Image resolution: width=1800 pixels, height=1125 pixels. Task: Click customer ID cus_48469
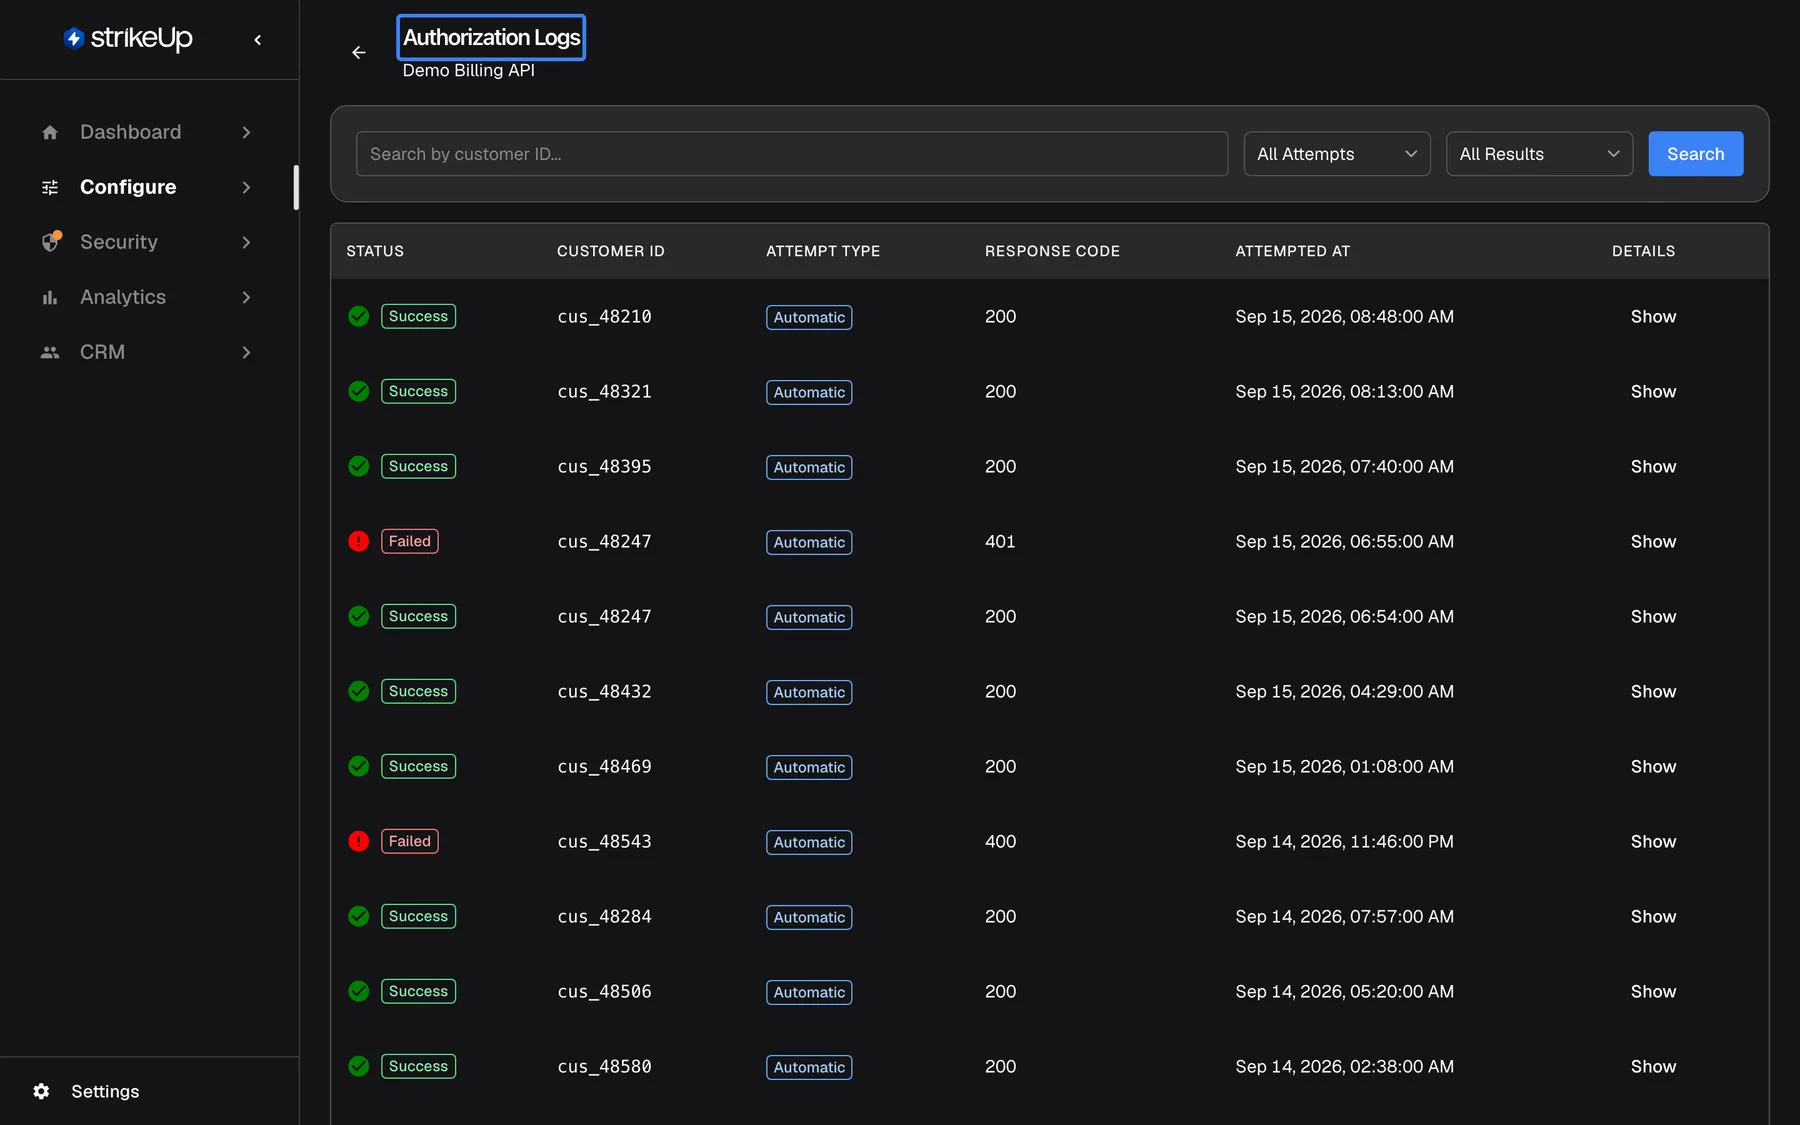tap(604, 767)
